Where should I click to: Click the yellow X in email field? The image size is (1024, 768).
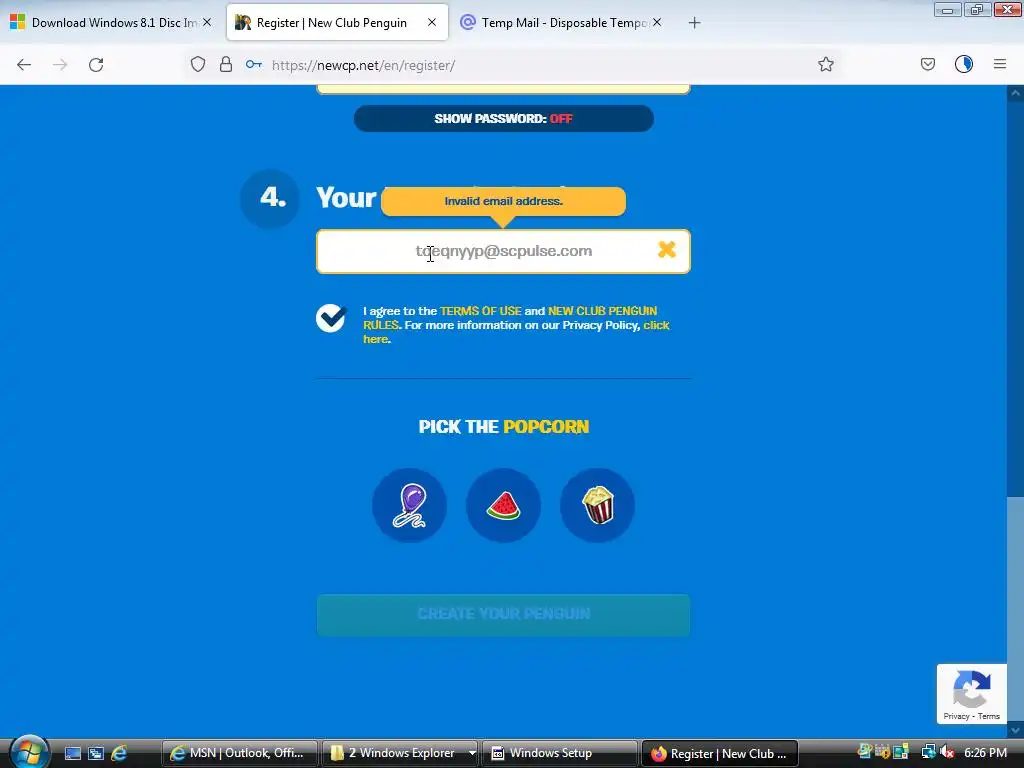click(667, 249)
